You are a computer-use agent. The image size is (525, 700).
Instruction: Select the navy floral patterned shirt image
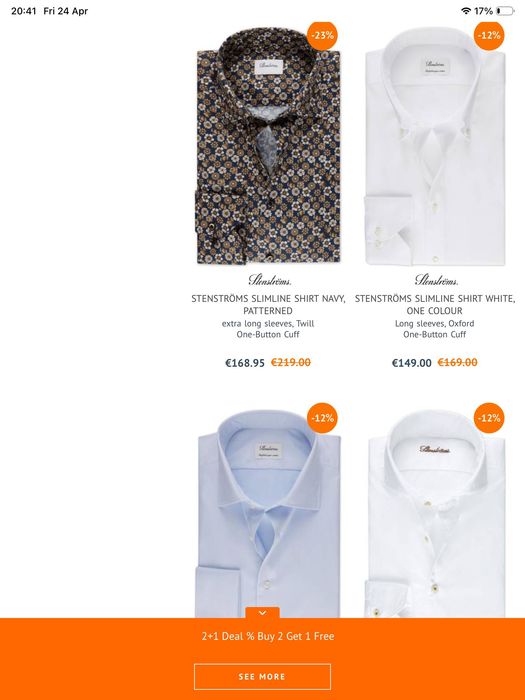tap(268, 146)
